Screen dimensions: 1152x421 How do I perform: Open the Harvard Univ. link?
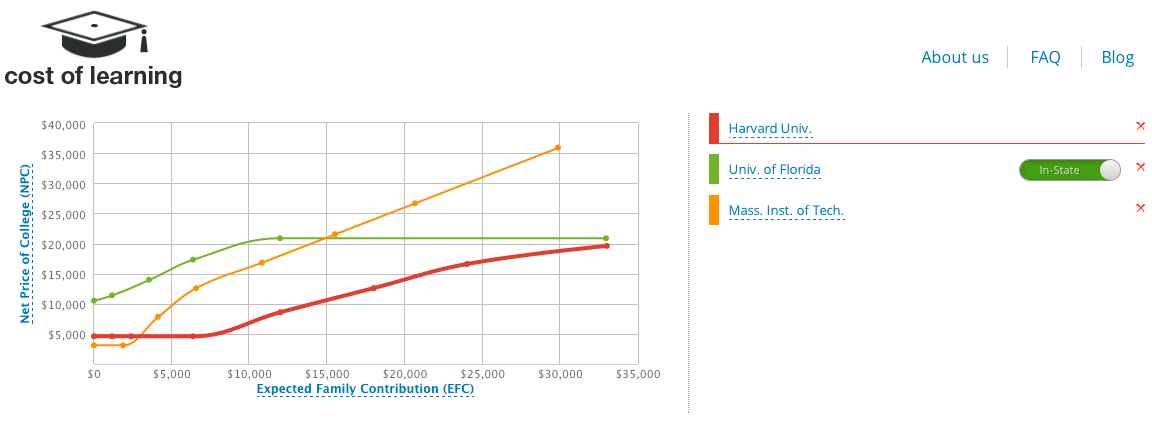[x=770, y=129]
